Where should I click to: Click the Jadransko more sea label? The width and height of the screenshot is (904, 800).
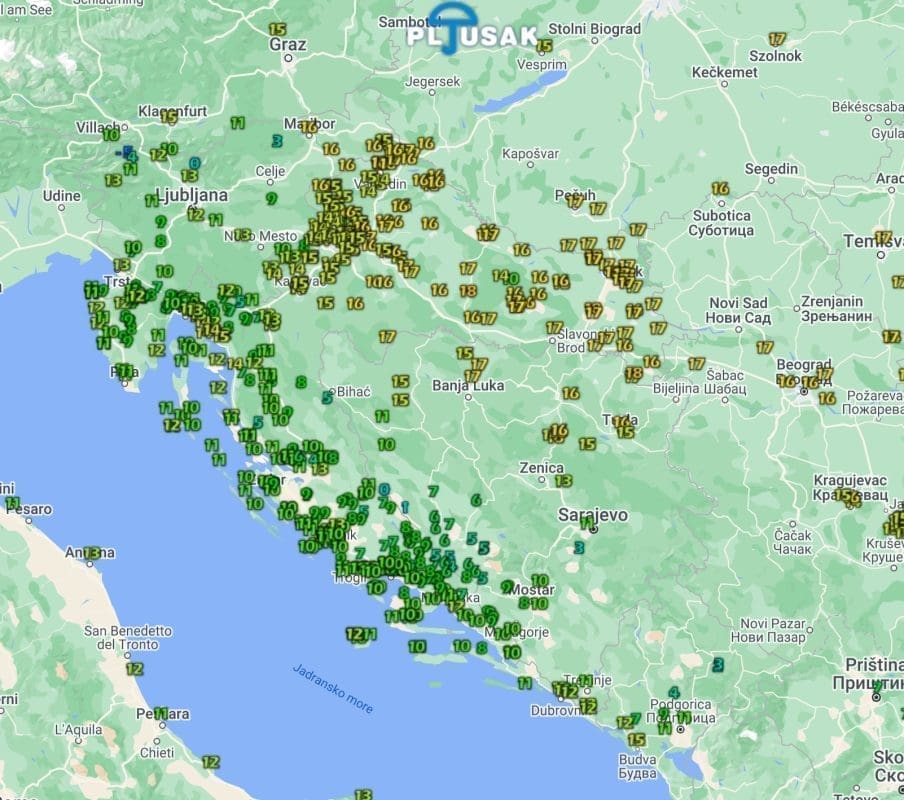click(x=333, y=688)
